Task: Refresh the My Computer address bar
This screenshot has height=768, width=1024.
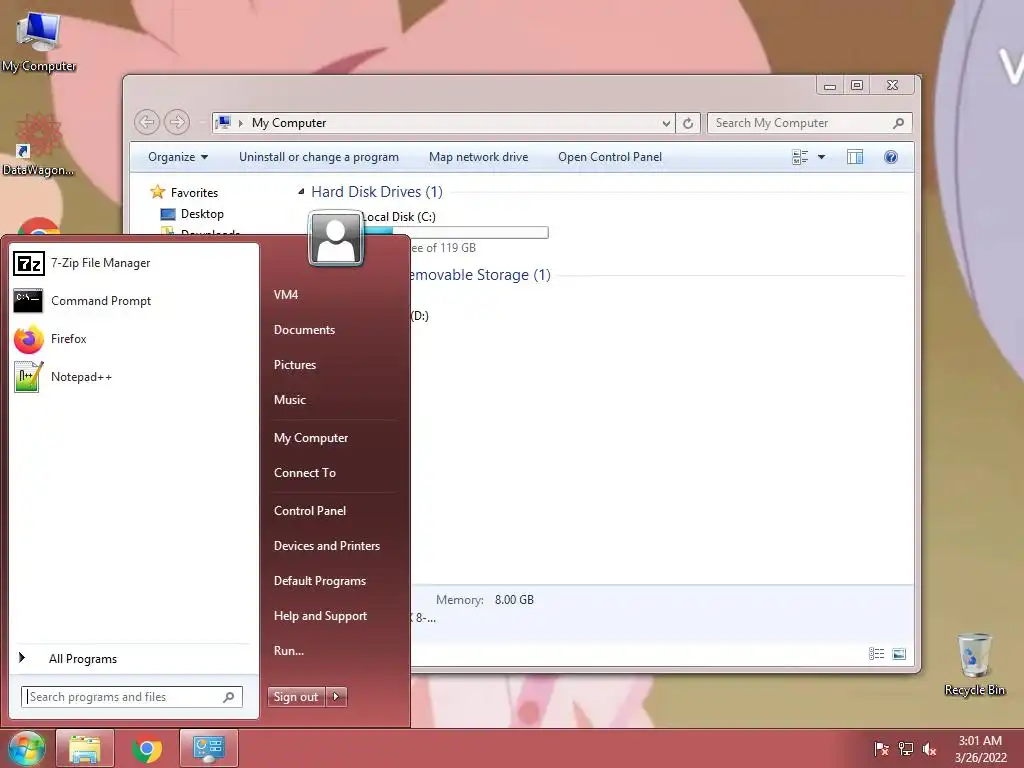Action: tap(688, 123)
